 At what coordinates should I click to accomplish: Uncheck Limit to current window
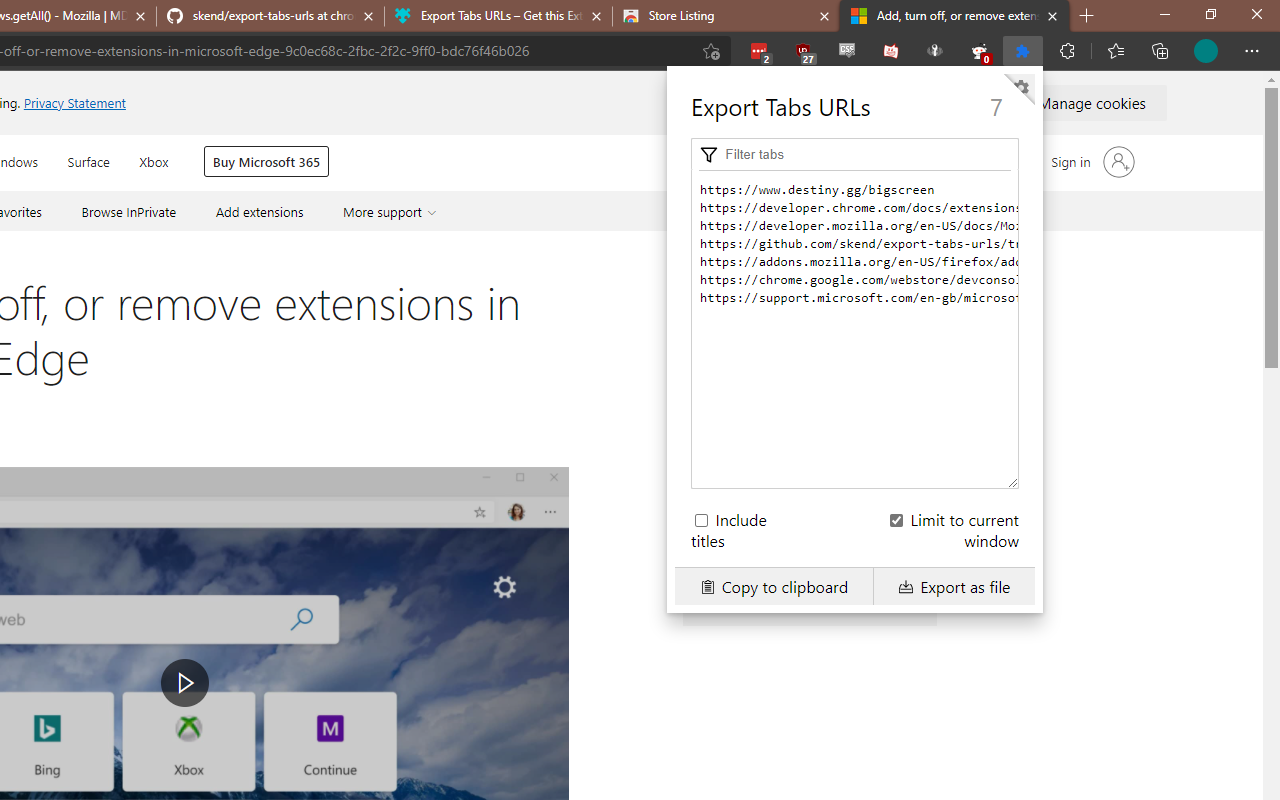pos(896,520)
